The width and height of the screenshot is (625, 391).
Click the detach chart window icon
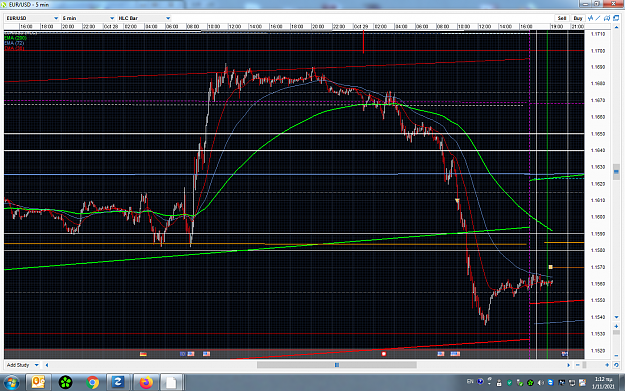[x=616, y=18]
